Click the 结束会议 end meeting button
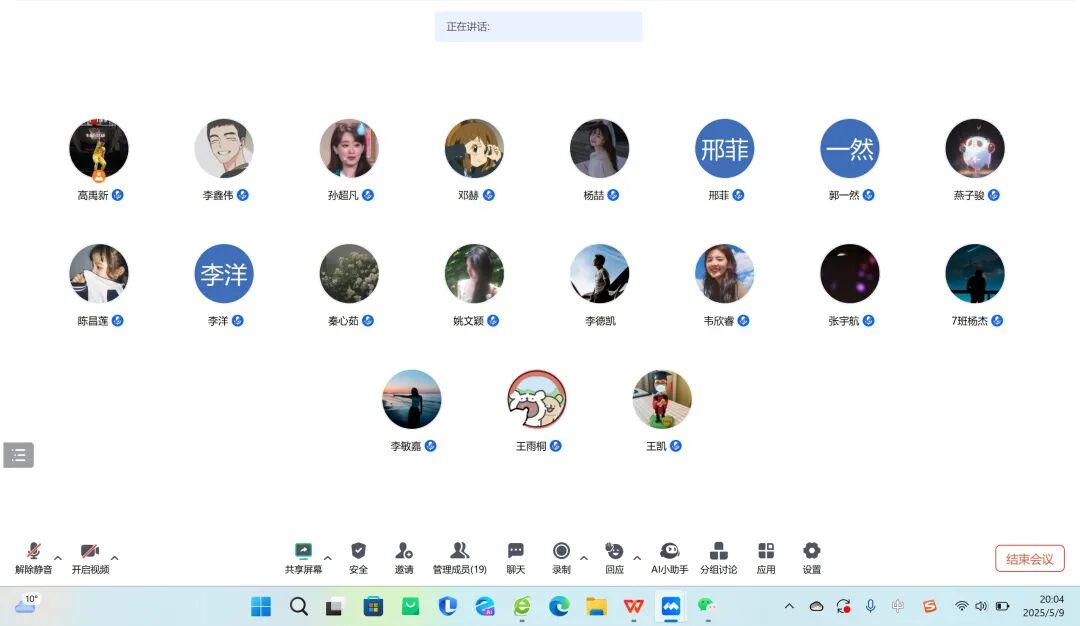Image resolution: width=1080 pixels, height=626 pixels. pos(1029,558)
